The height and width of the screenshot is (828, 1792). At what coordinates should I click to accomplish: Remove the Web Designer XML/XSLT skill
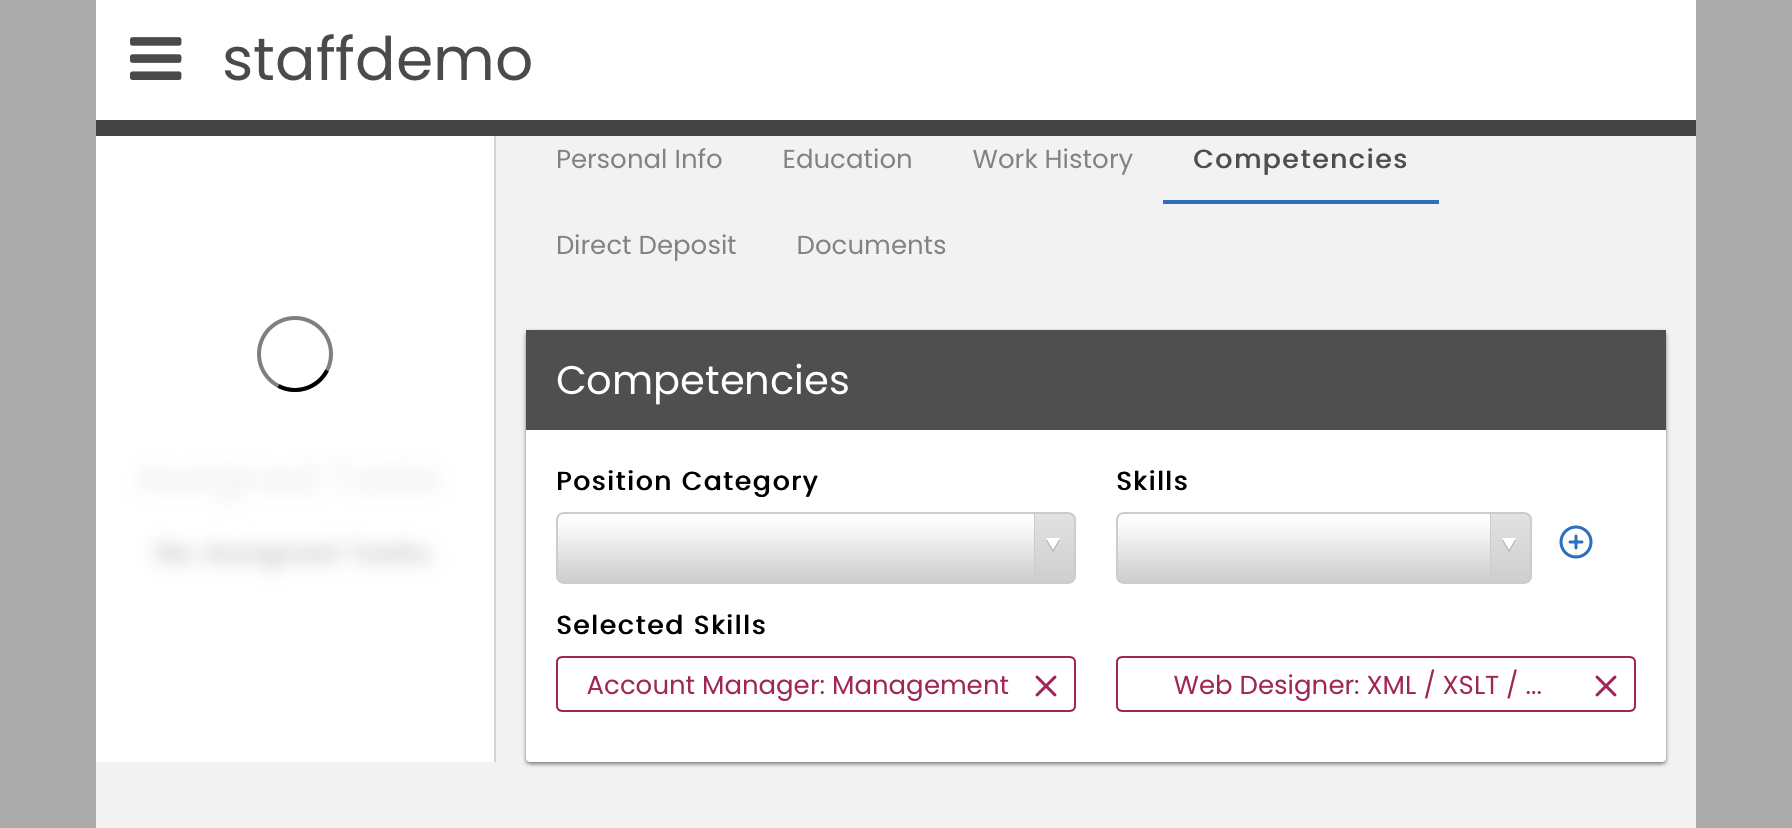tap(1605, 686)
